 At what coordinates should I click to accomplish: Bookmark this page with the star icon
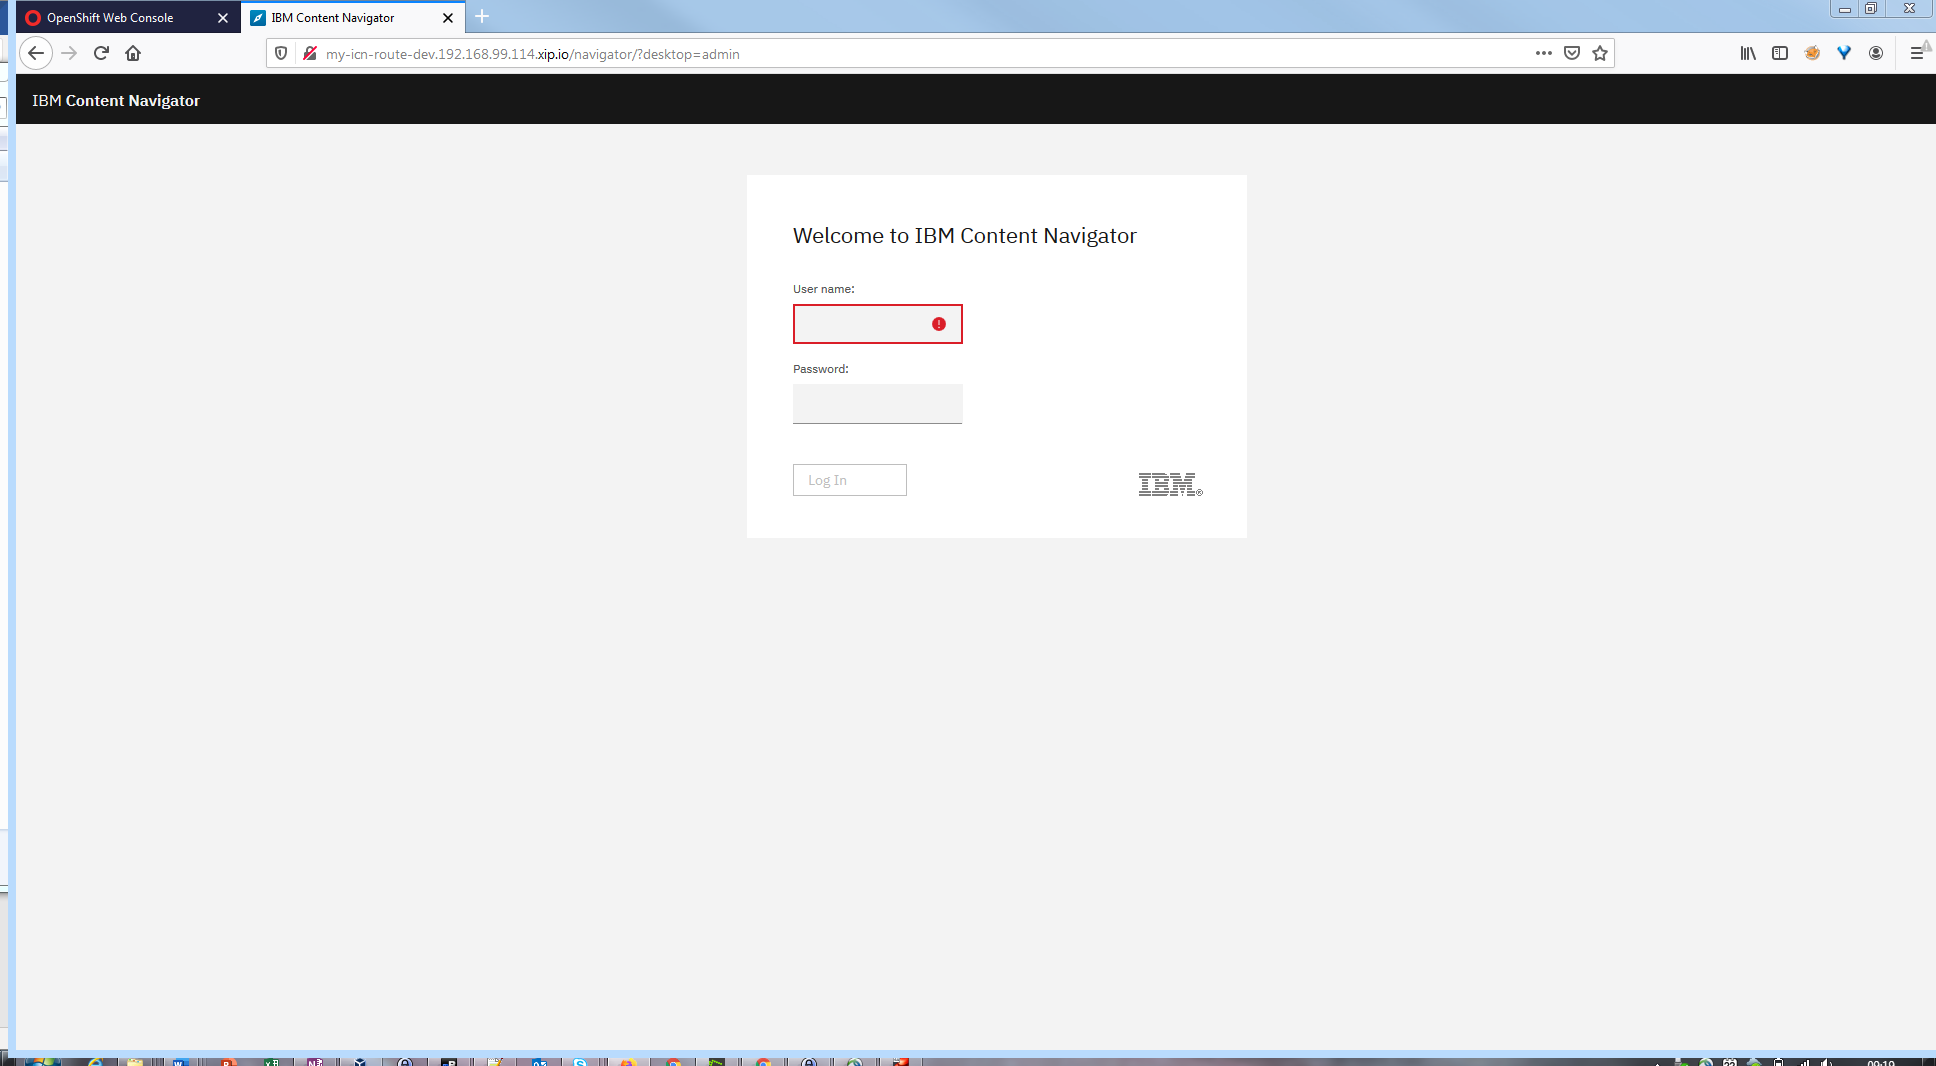pyautogui.click(x=1600, y=53)
